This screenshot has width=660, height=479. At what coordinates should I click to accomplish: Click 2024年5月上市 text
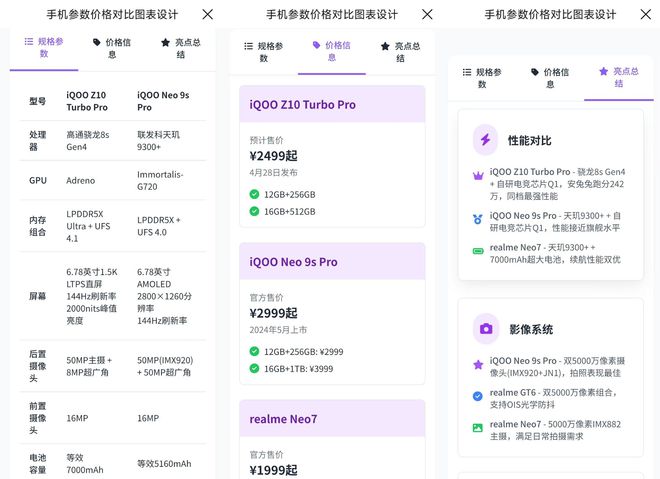278,330
